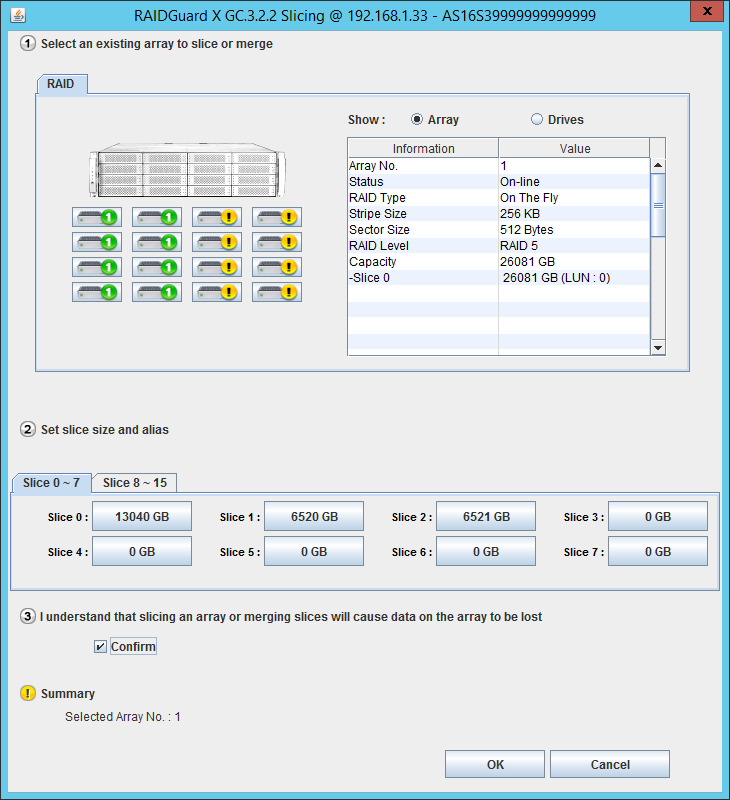The image size is (730, 800).
Task: Select the bottom-row fourth-column yellow warning drive icon
Action: tap(277, 292)
